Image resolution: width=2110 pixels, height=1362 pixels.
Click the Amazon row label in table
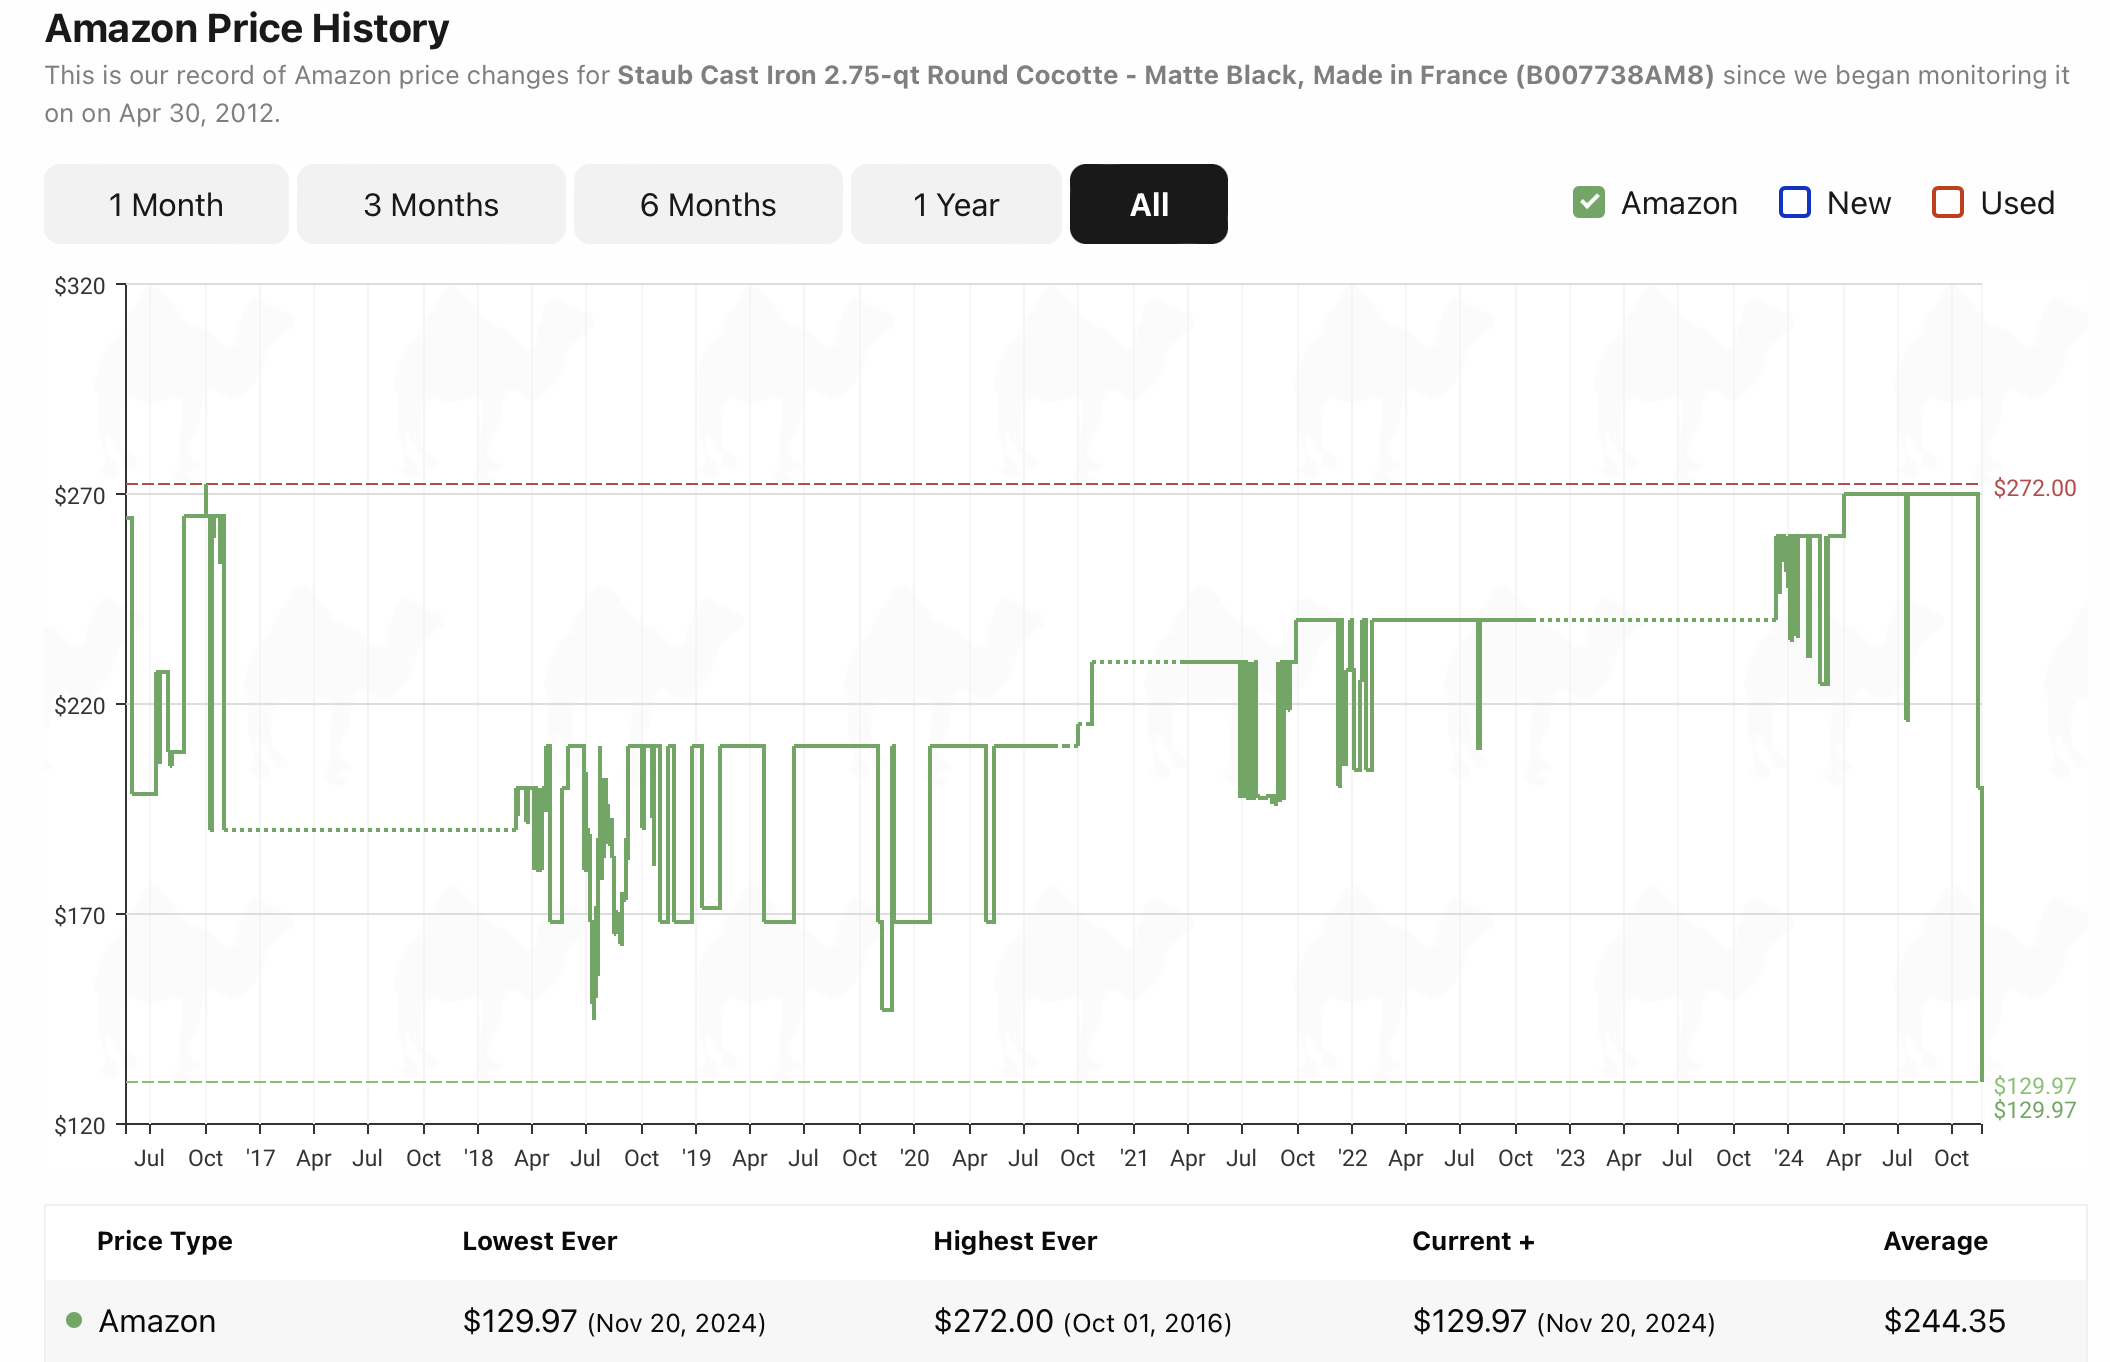tap(157, 1321)
